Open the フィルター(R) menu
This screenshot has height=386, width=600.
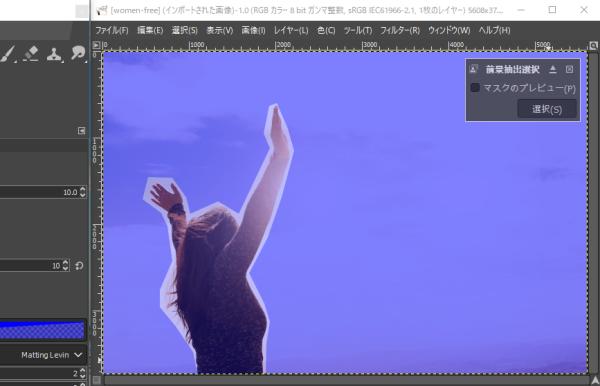(400, 30)
